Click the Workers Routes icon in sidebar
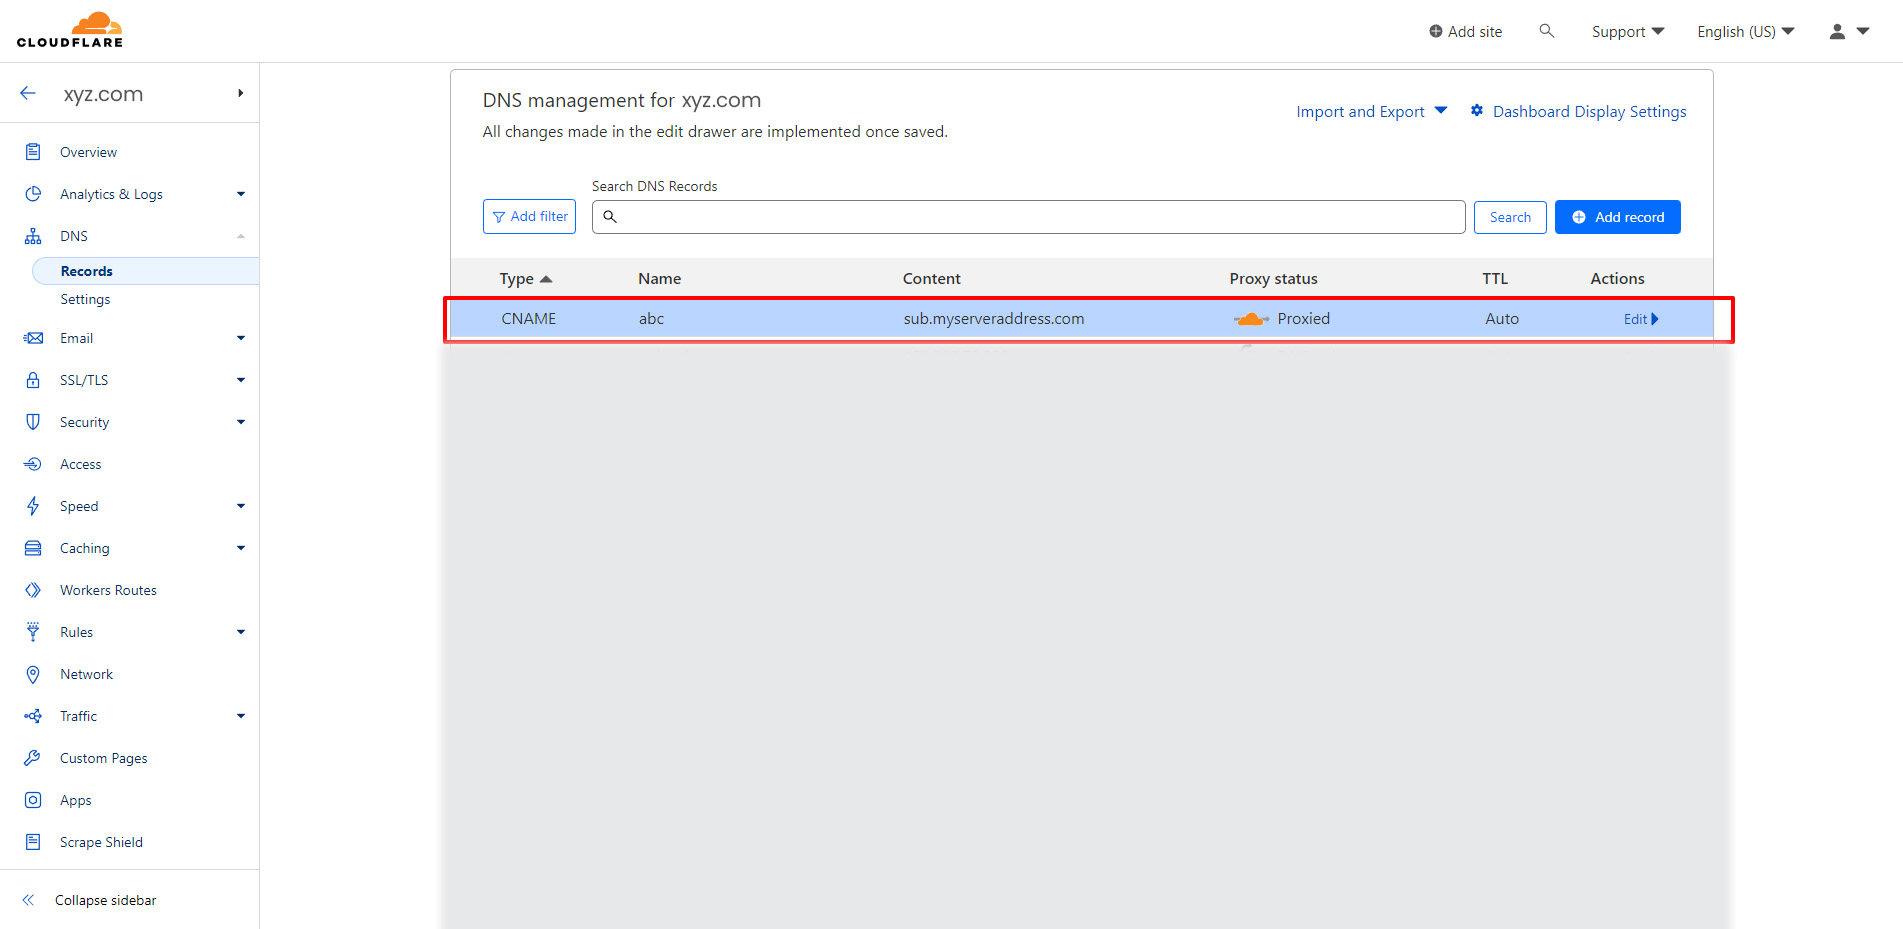This screenshot has width=1903, height=929. [x=33, y=590]
